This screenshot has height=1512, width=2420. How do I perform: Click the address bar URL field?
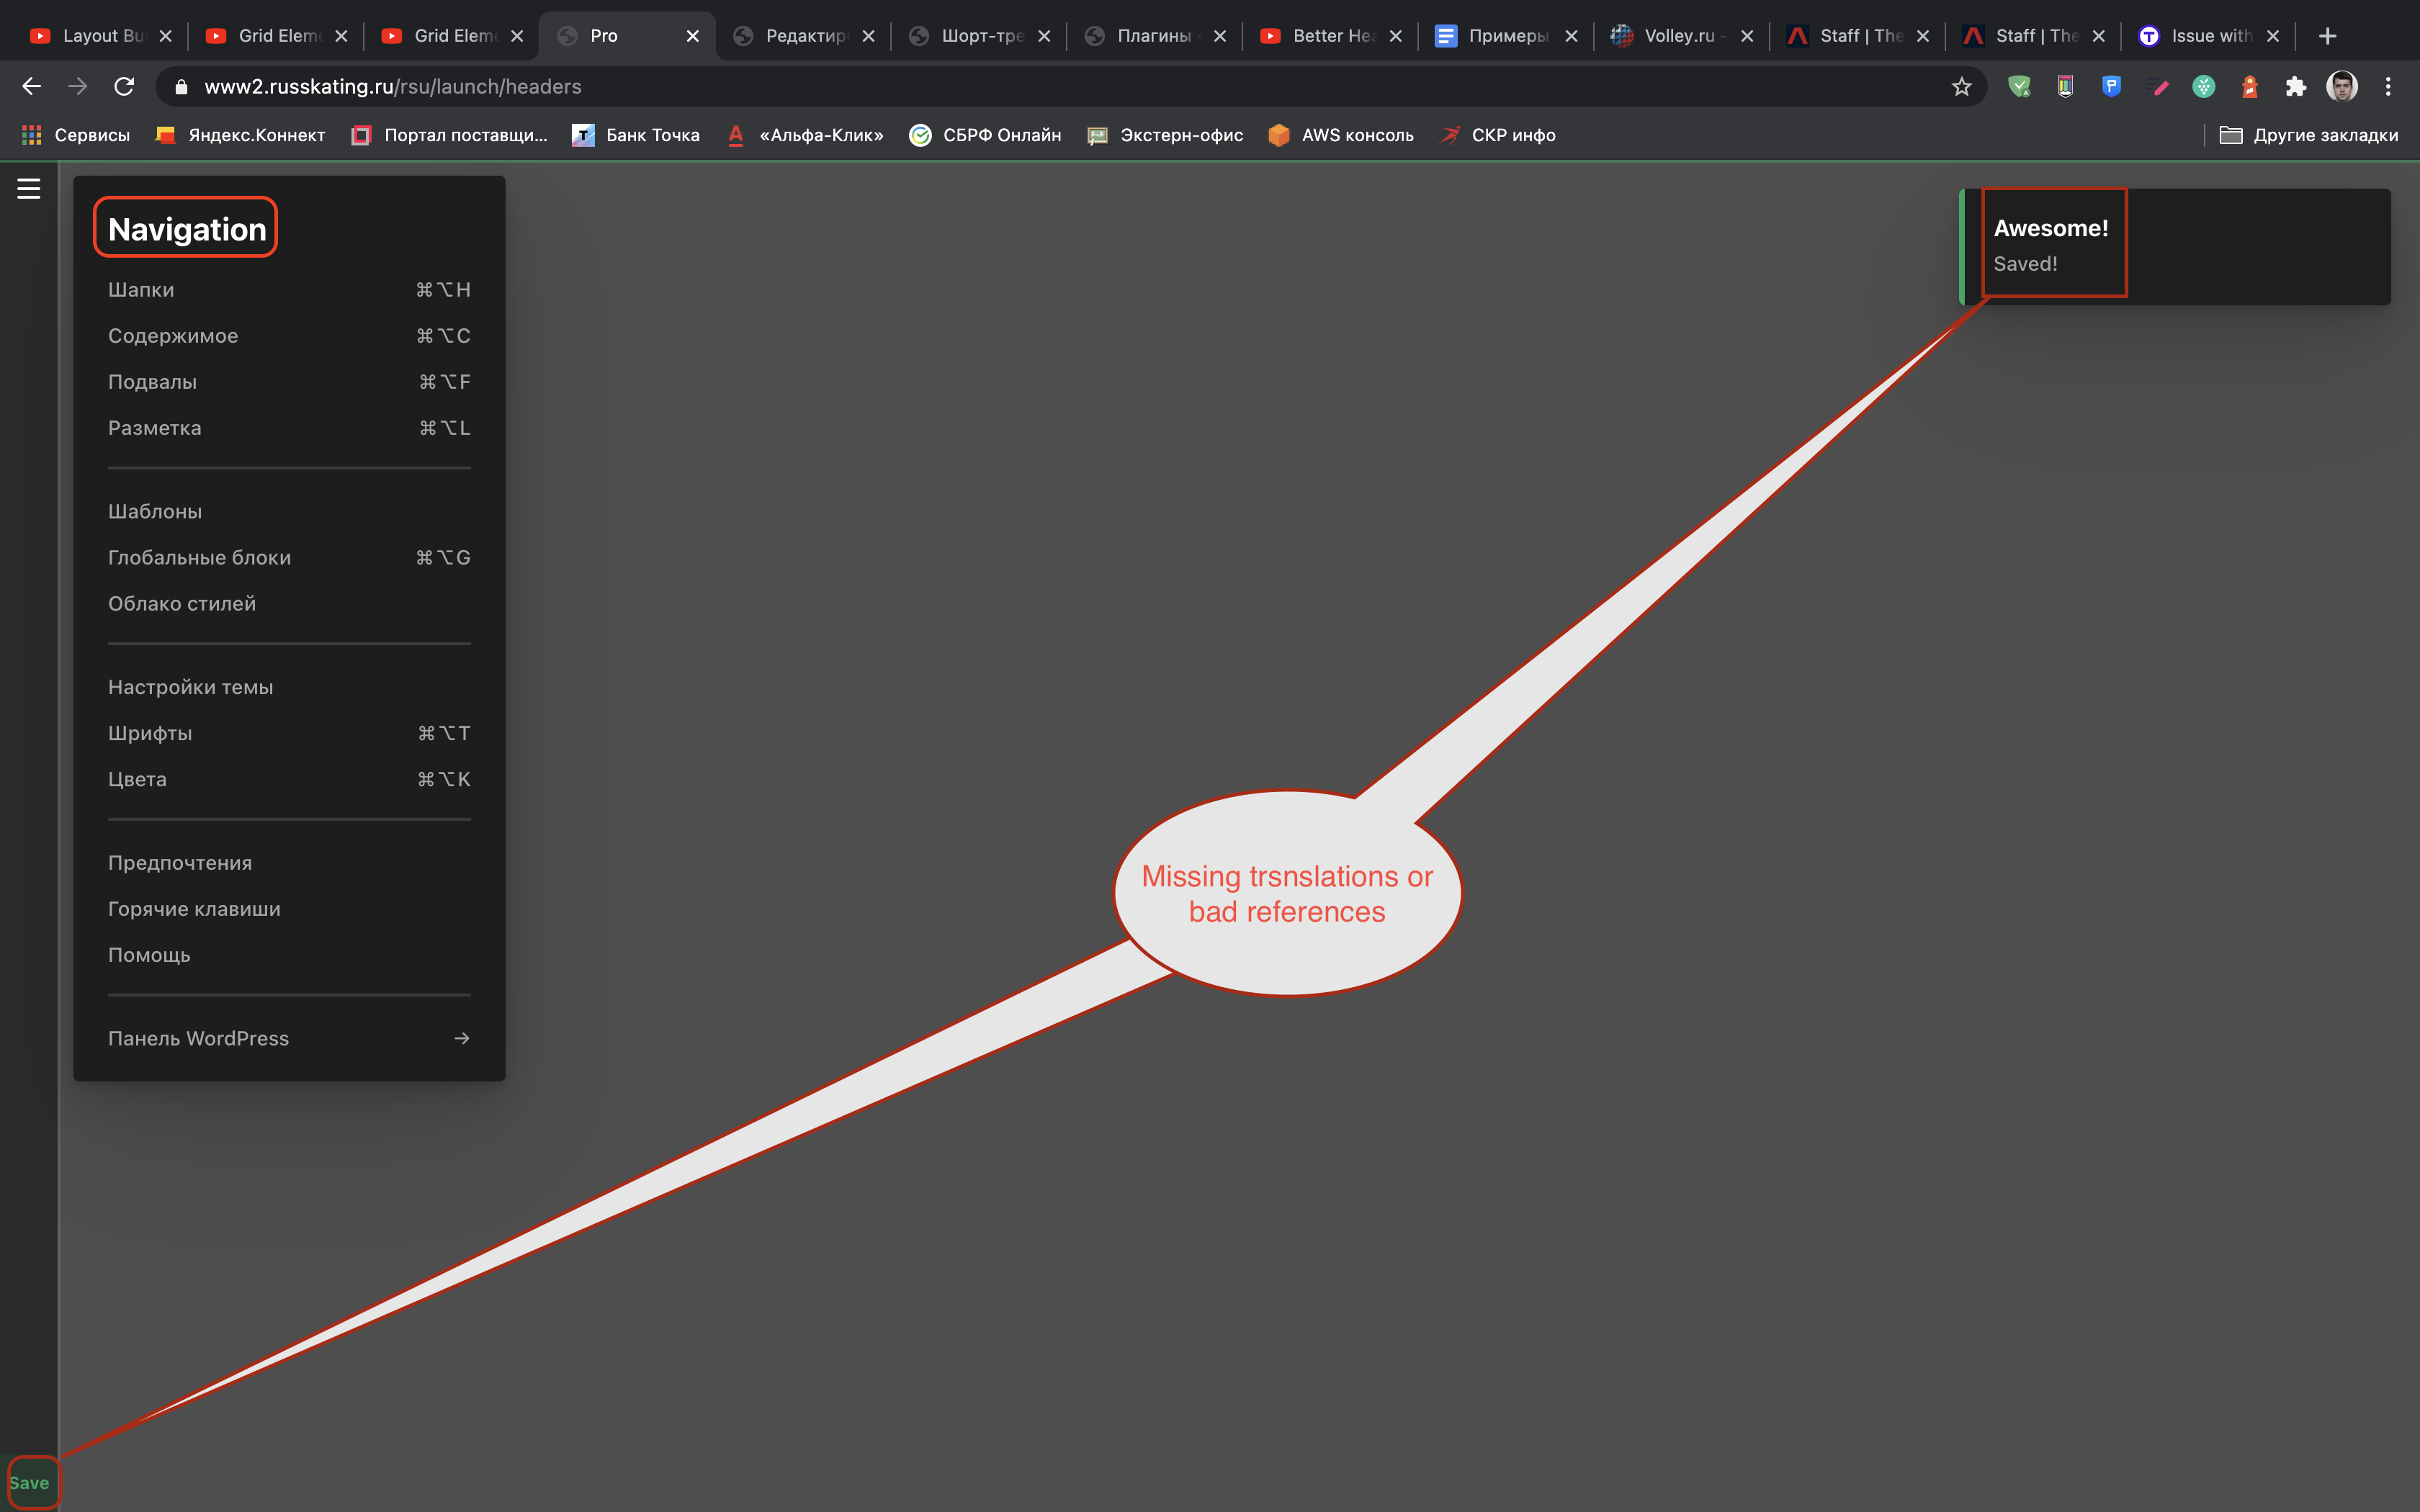[x=1070, y=87]
